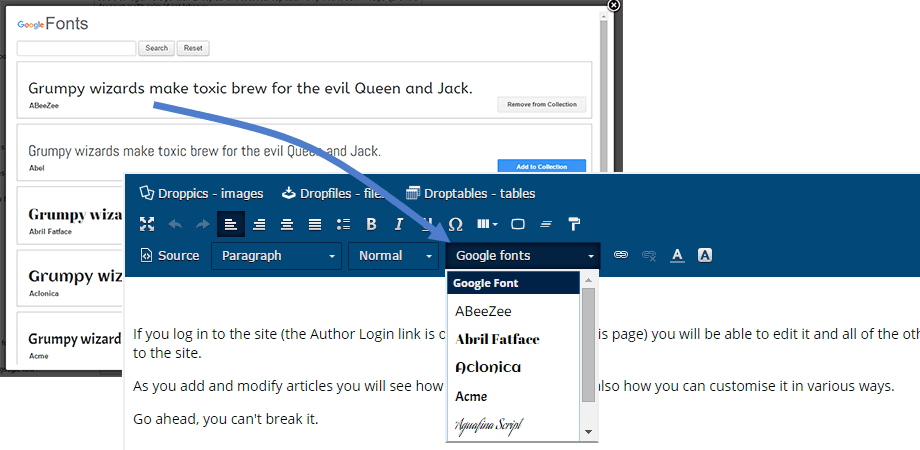This screenshot has width=920, height=450.
Task: Apply justify text alignment
Action: coord(315,224)
